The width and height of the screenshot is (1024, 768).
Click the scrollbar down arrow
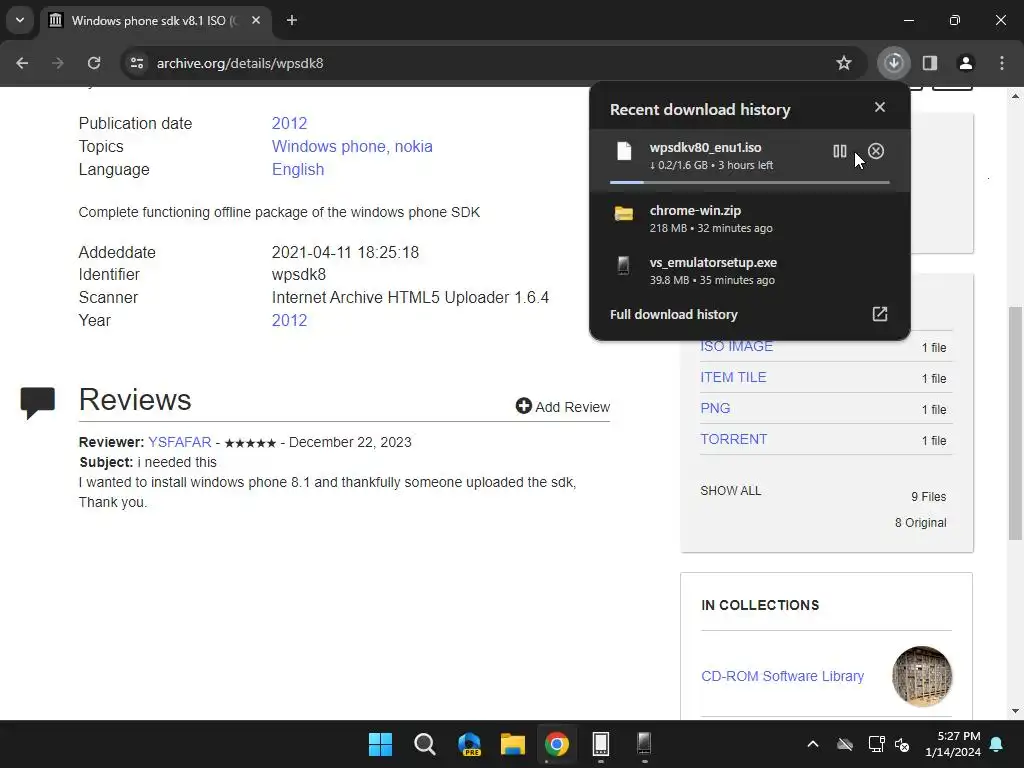(1015, 711)
